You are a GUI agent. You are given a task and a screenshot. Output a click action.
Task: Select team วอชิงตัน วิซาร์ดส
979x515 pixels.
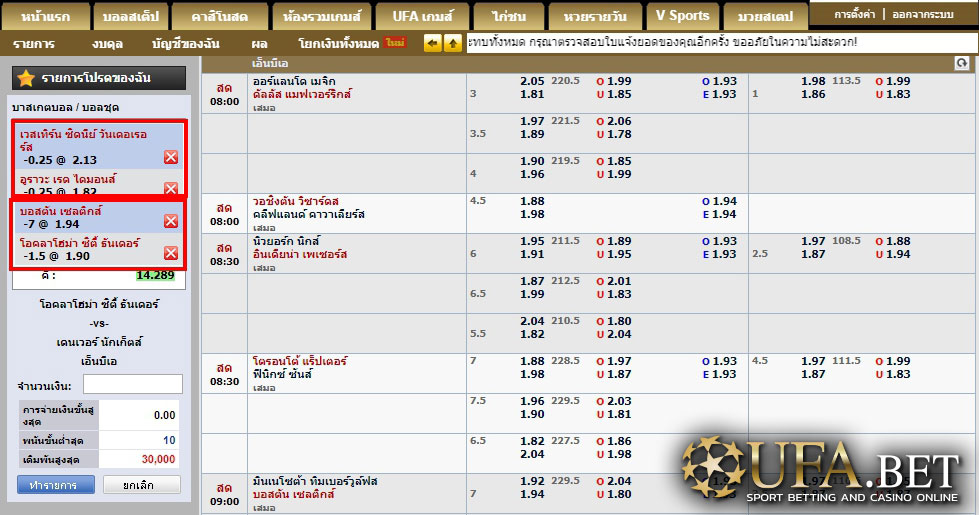point(296,201)
